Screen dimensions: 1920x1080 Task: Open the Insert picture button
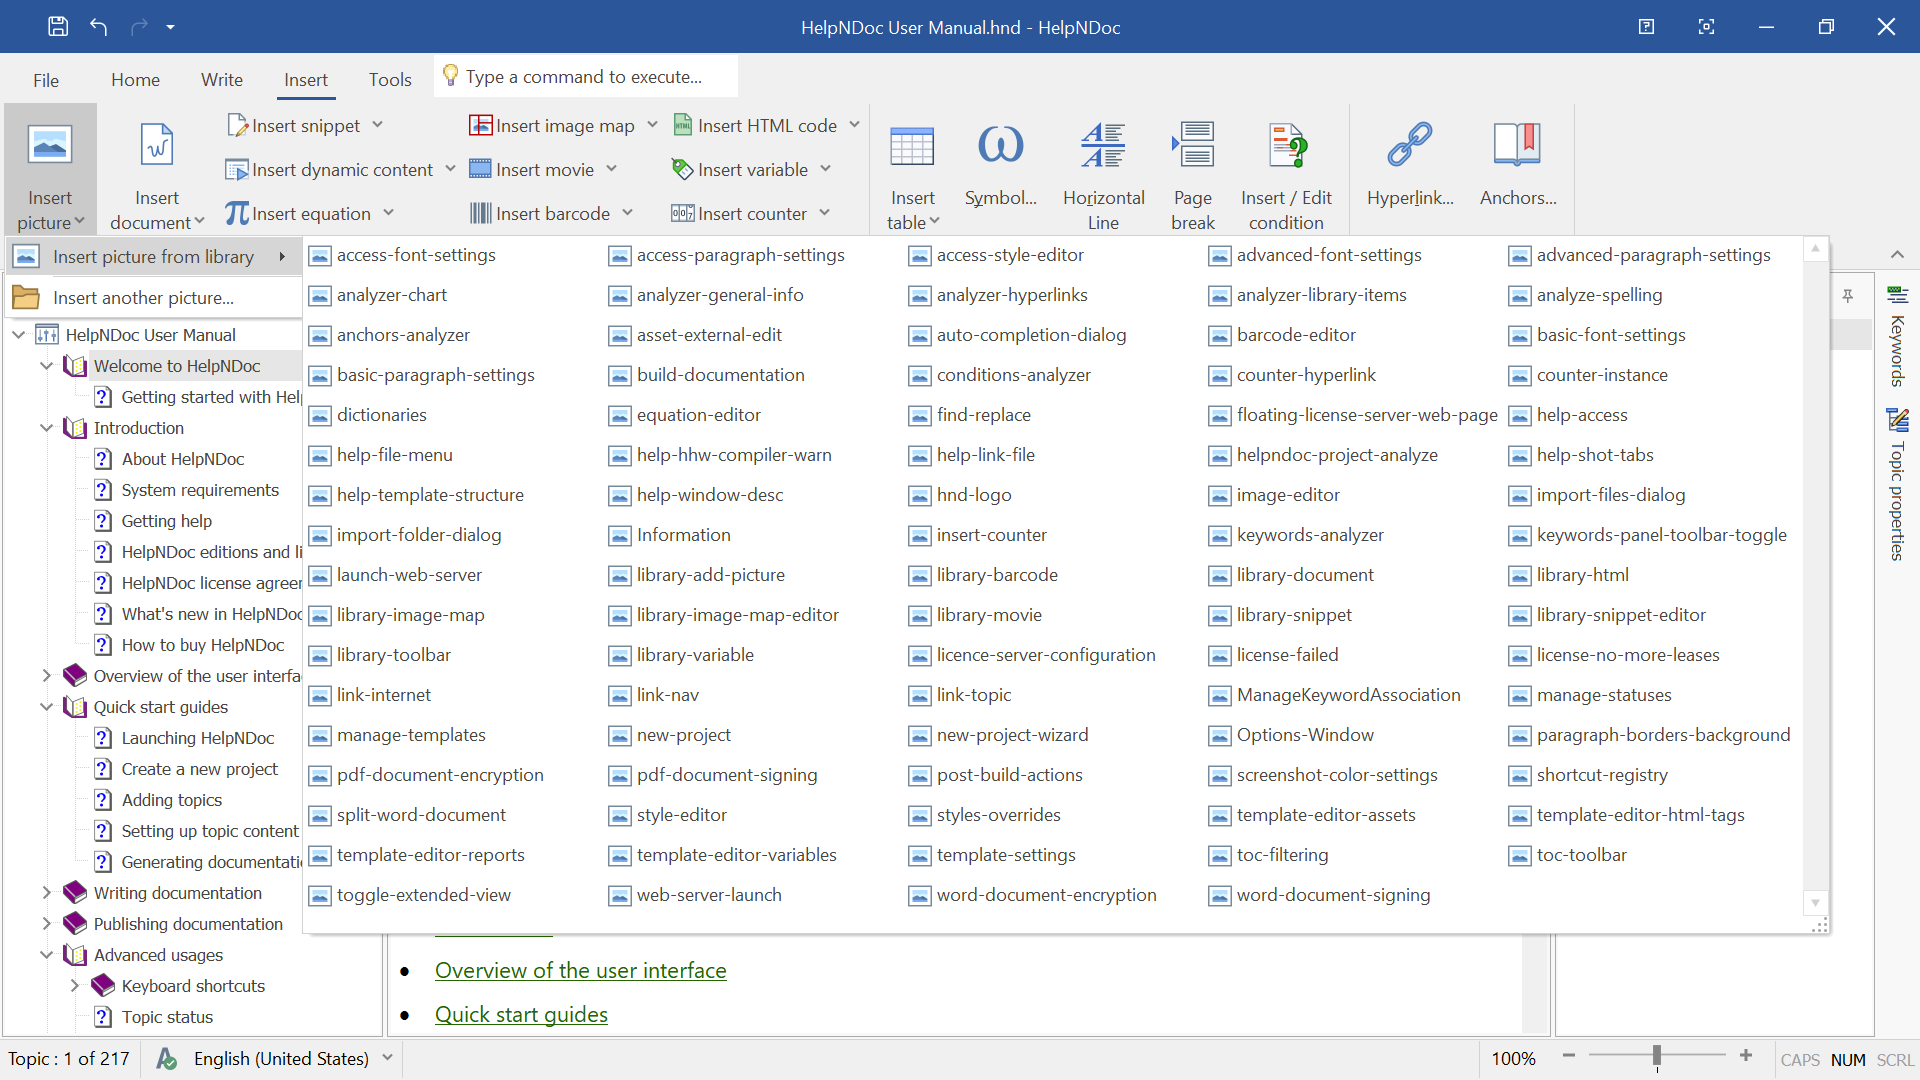coord(50,168)
